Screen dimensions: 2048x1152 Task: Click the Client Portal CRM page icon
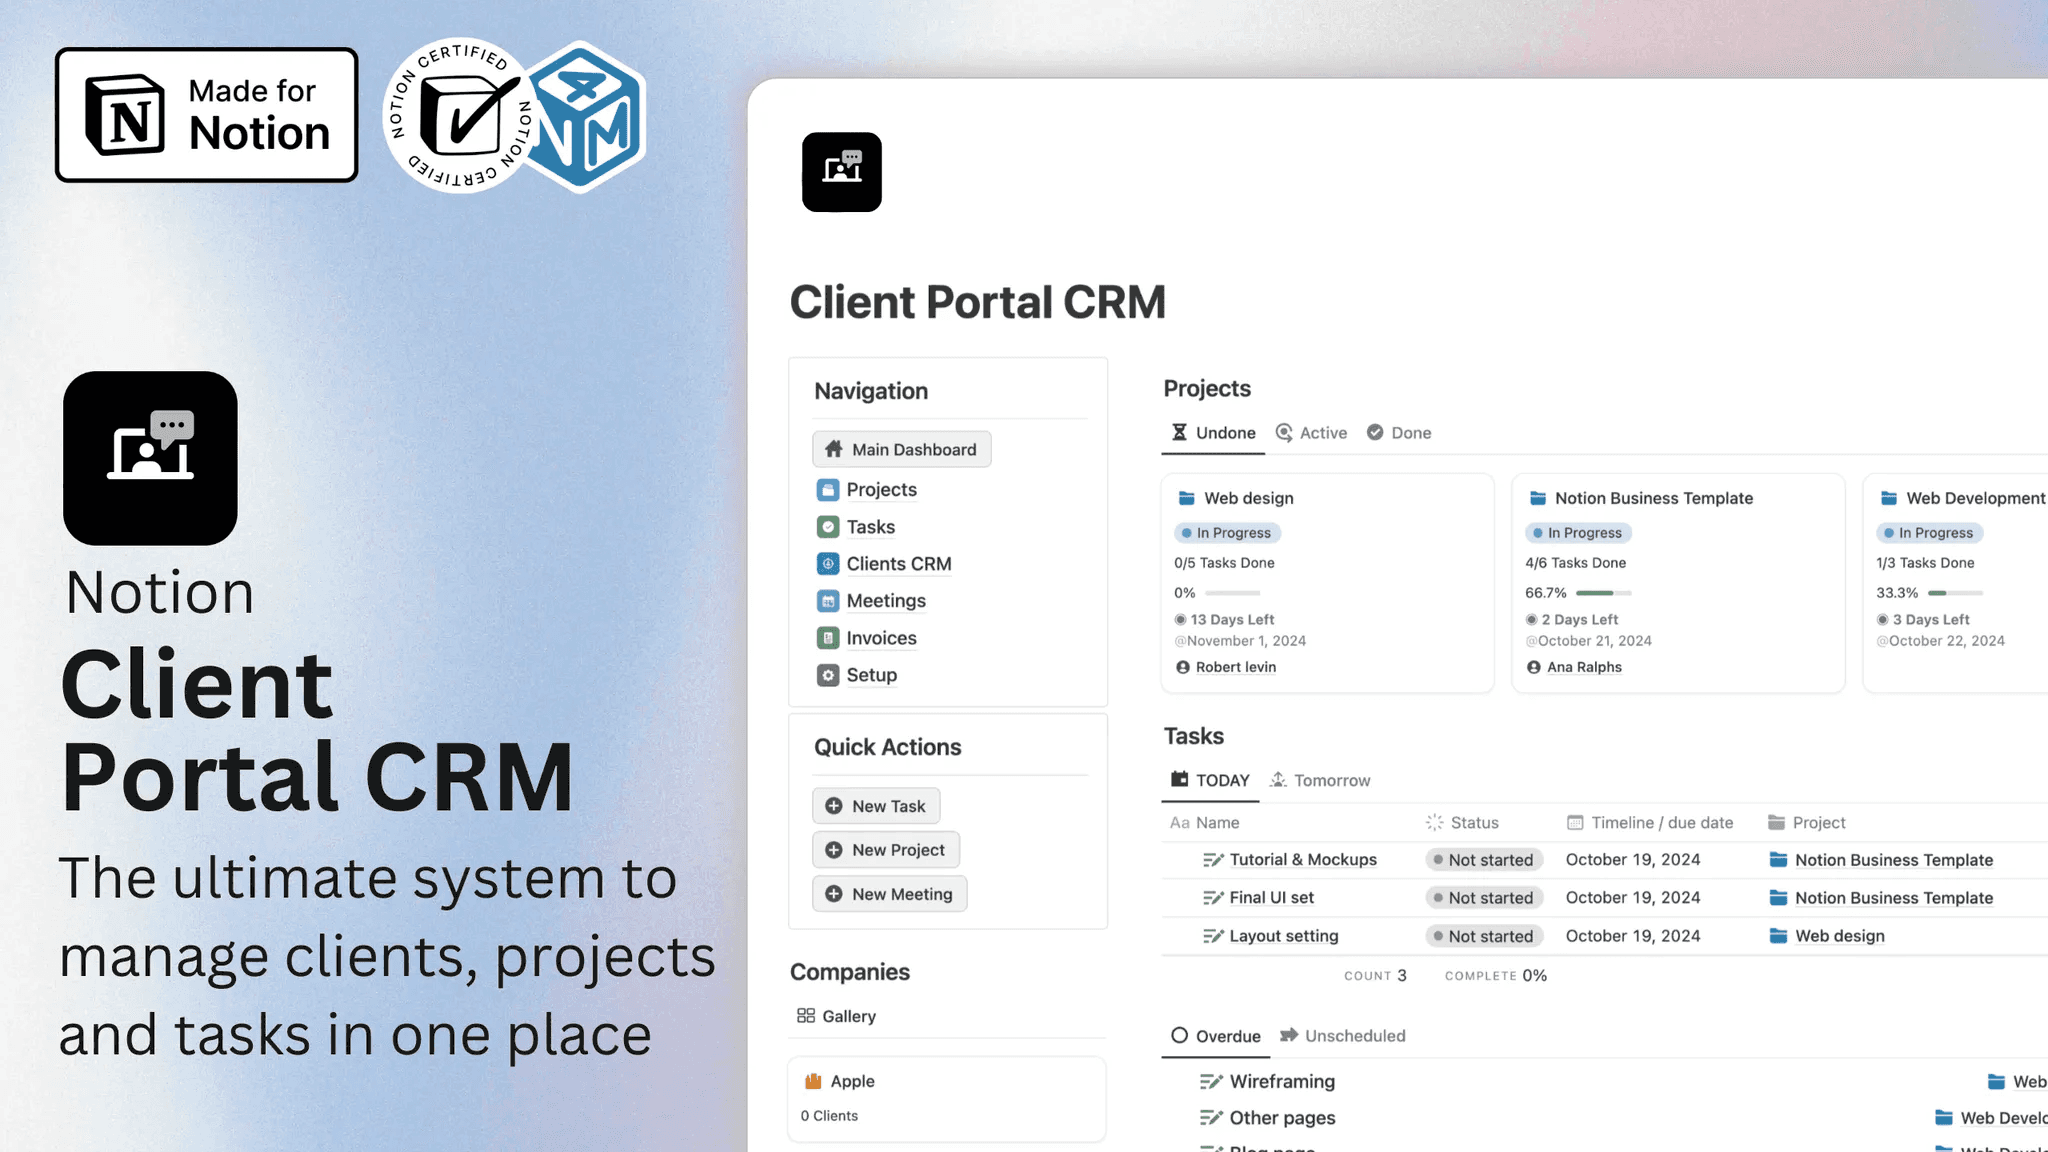(841, 172)
